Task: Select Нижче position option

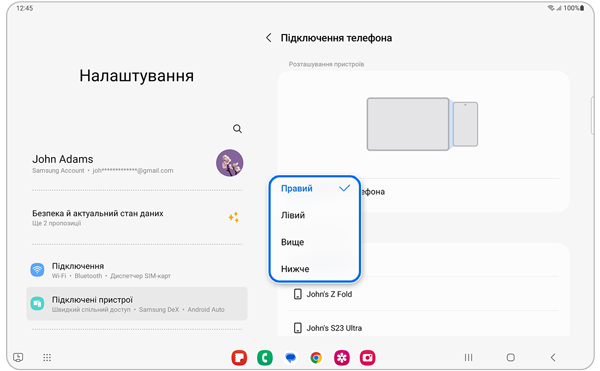Action: [x=314, y=269]
